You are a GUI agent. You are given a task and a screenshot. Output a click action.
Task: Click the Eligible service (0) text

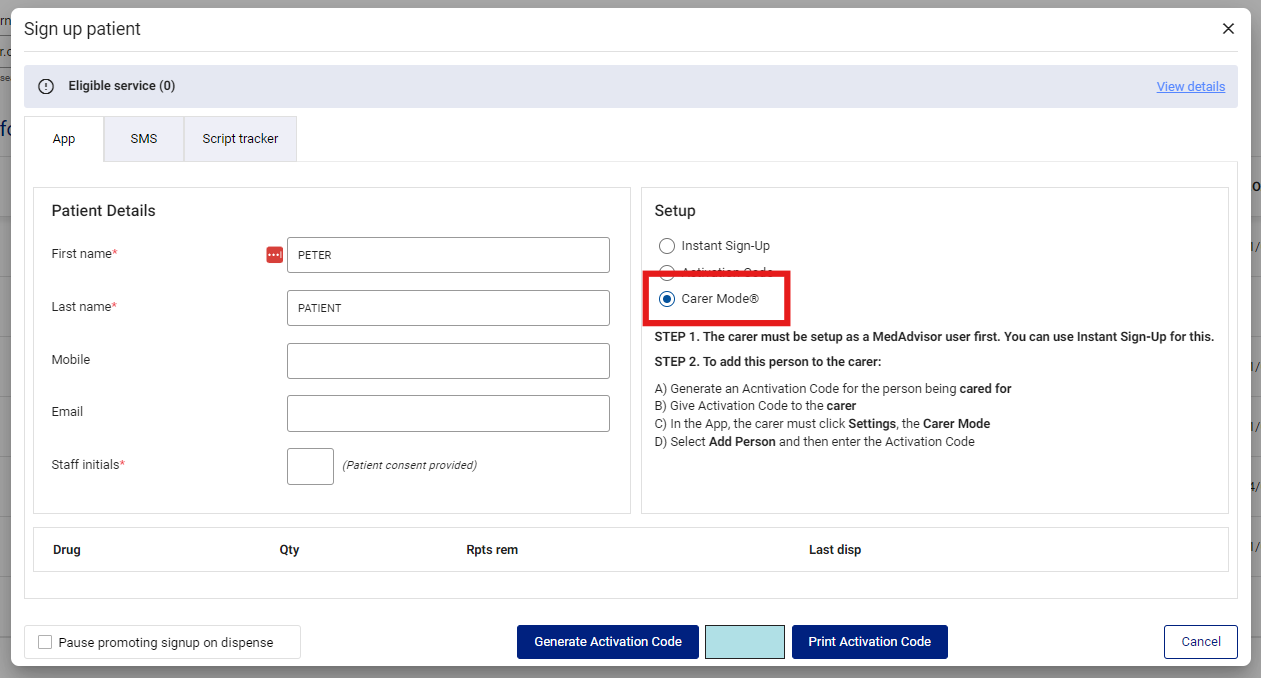(122, 86)
